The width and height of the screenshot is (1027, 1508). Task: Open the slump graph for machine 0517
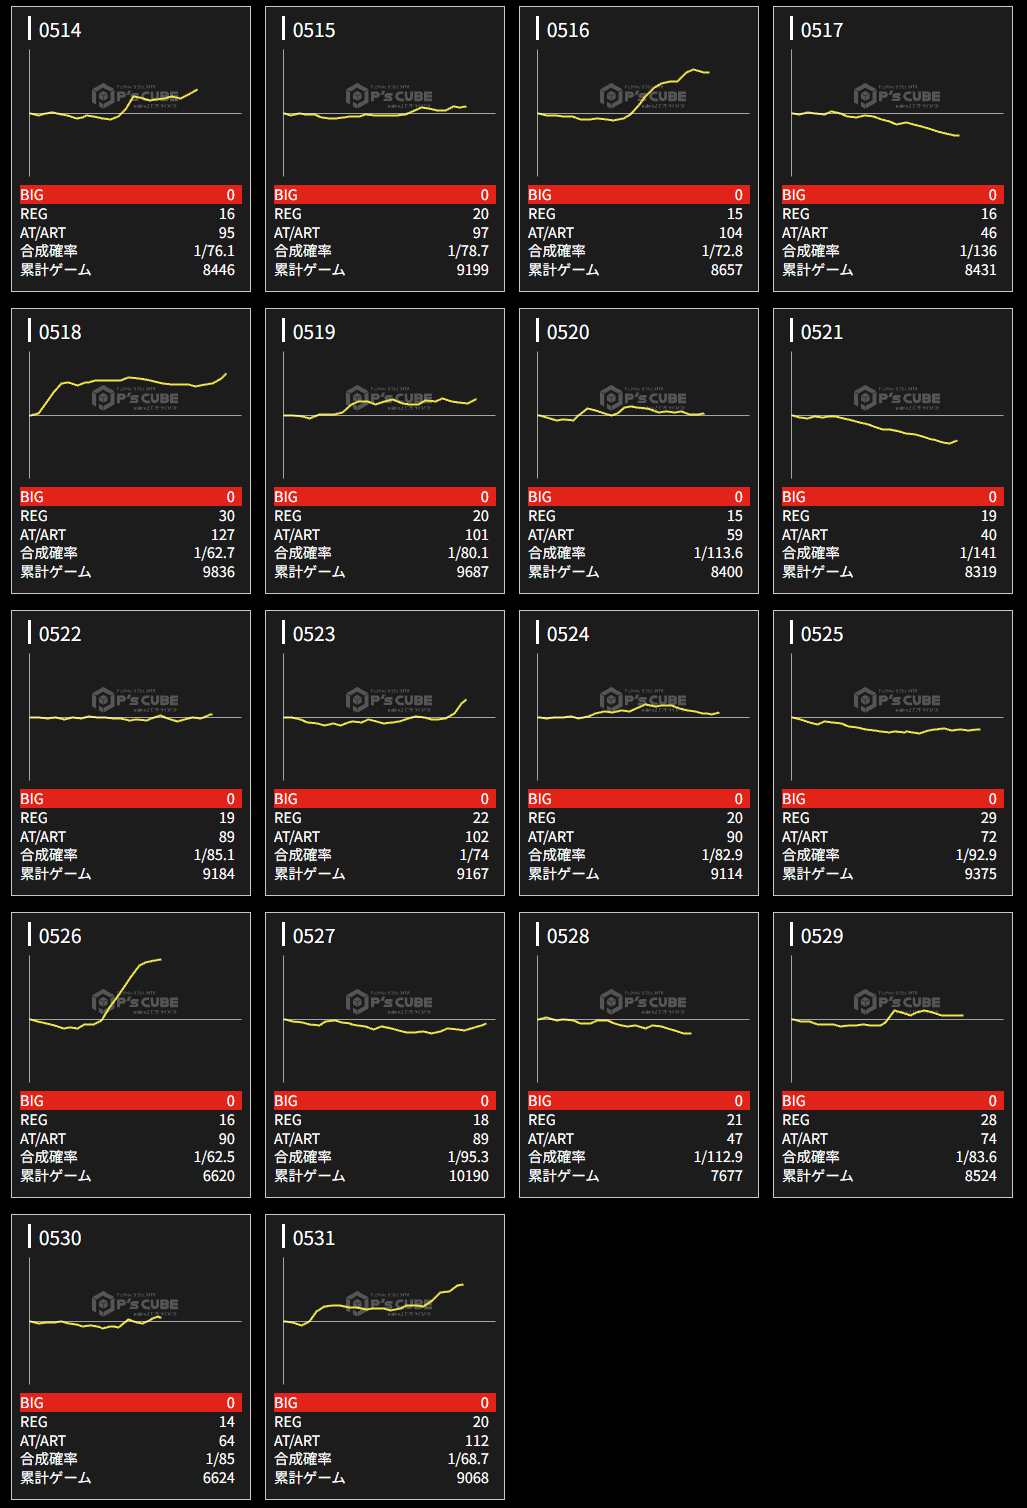[897, 113]
